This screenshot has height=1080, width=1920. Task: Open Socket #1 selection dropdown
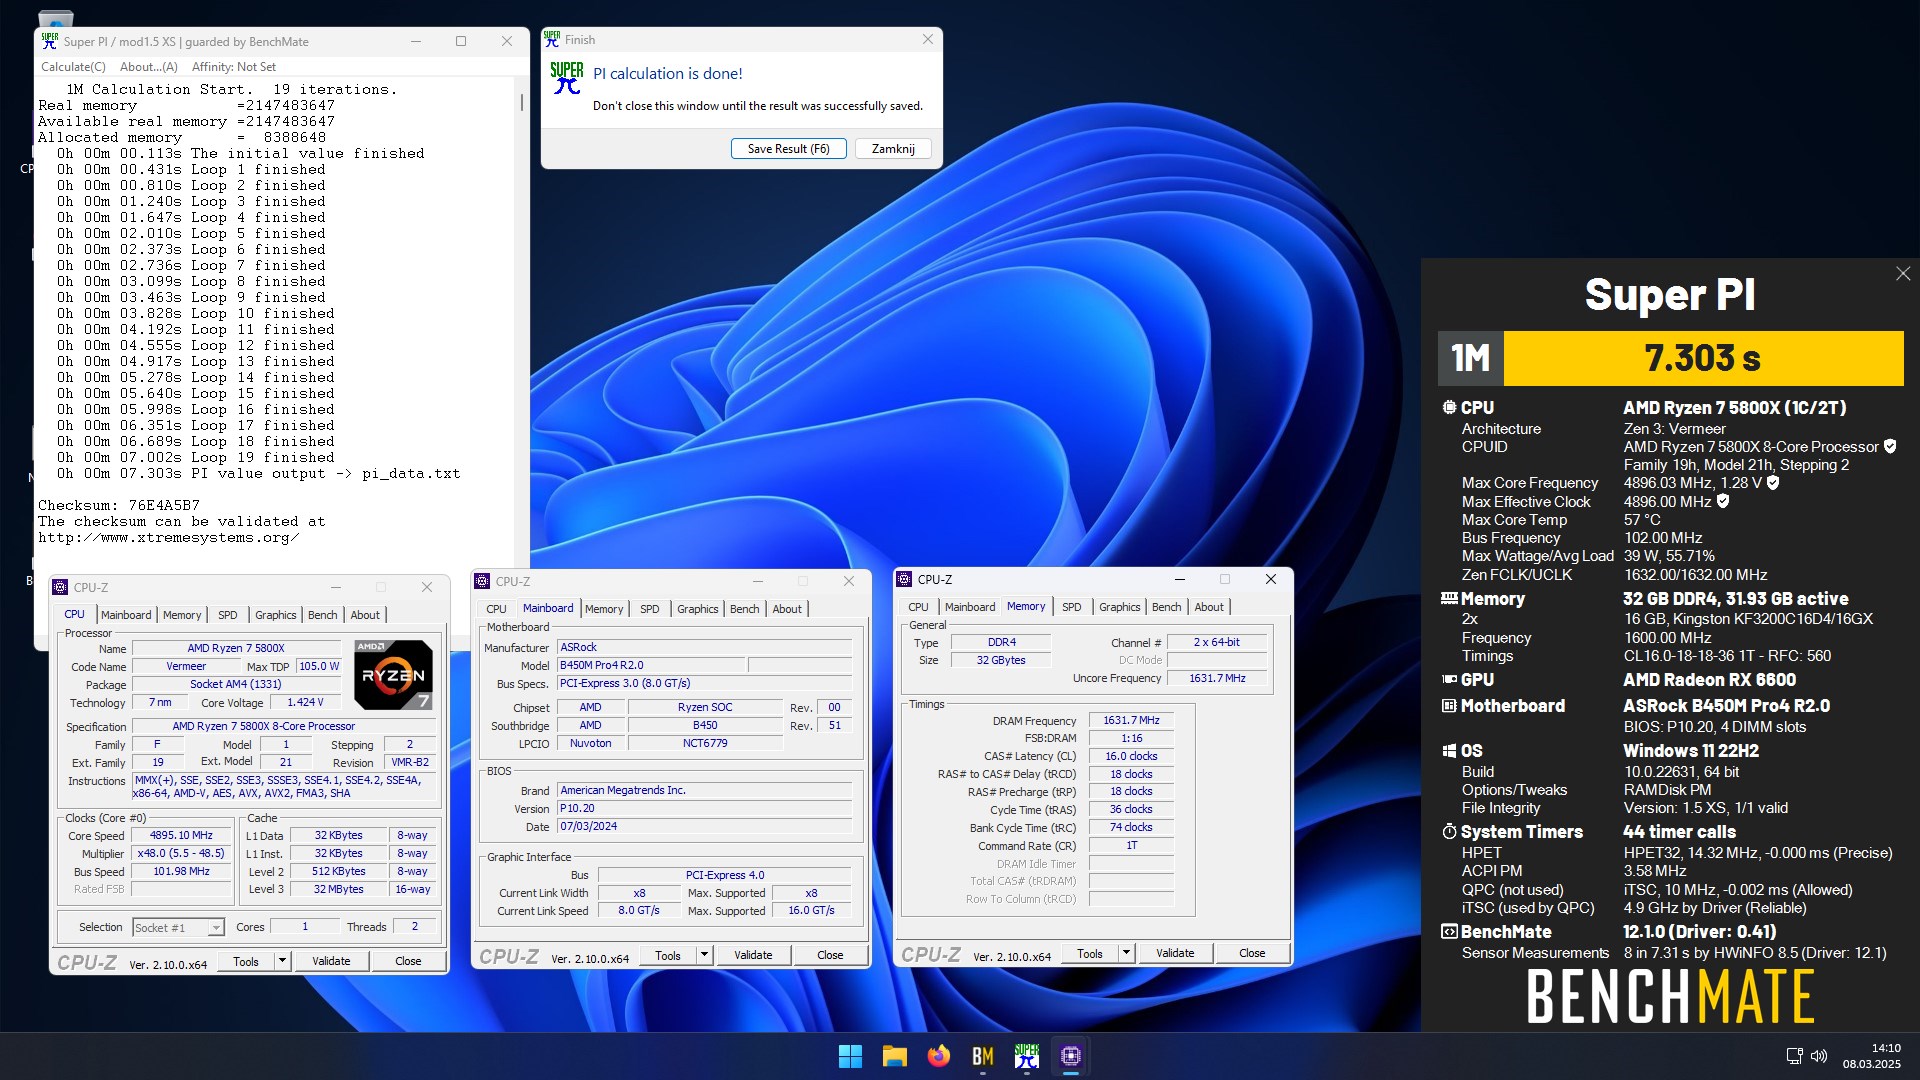point(179,928)
